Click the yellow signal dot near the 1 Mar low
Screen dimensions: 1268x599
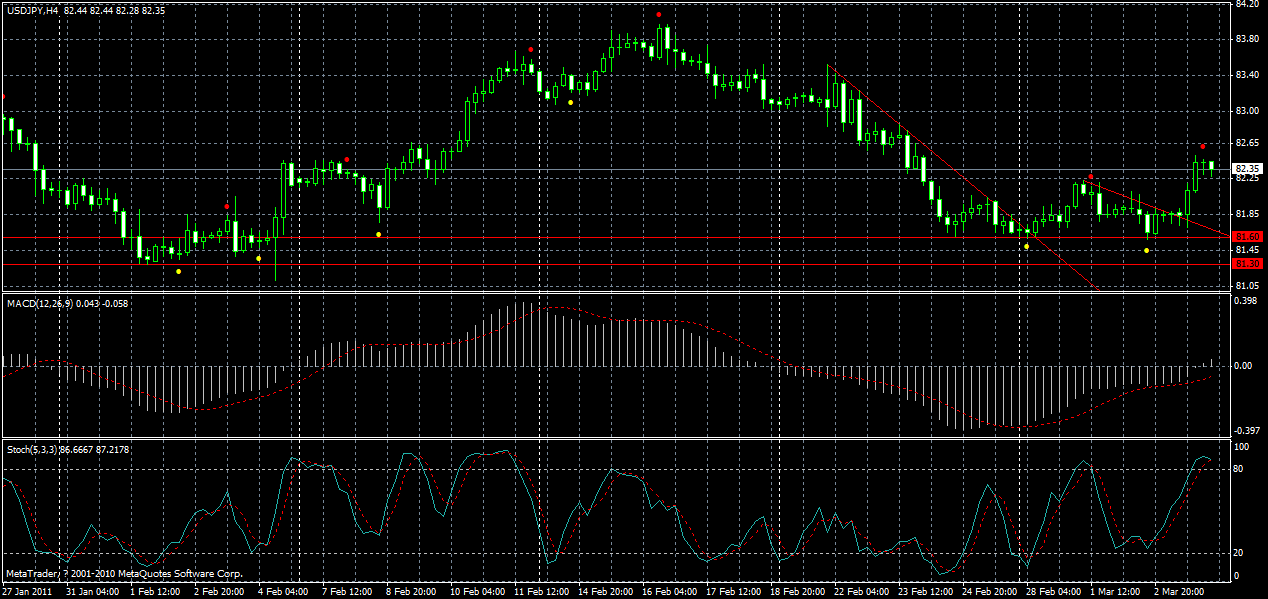tap(1146, 250)
